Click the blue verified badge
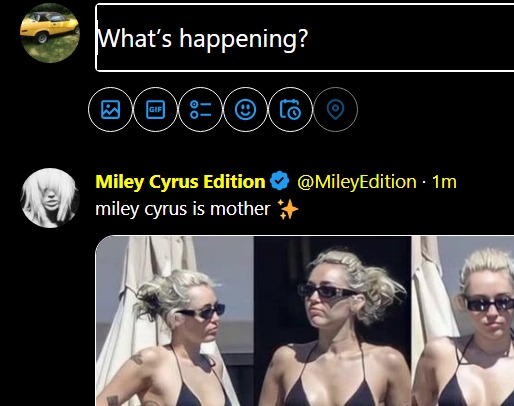Viewport: 514px width, 406px height. [280, 181]
